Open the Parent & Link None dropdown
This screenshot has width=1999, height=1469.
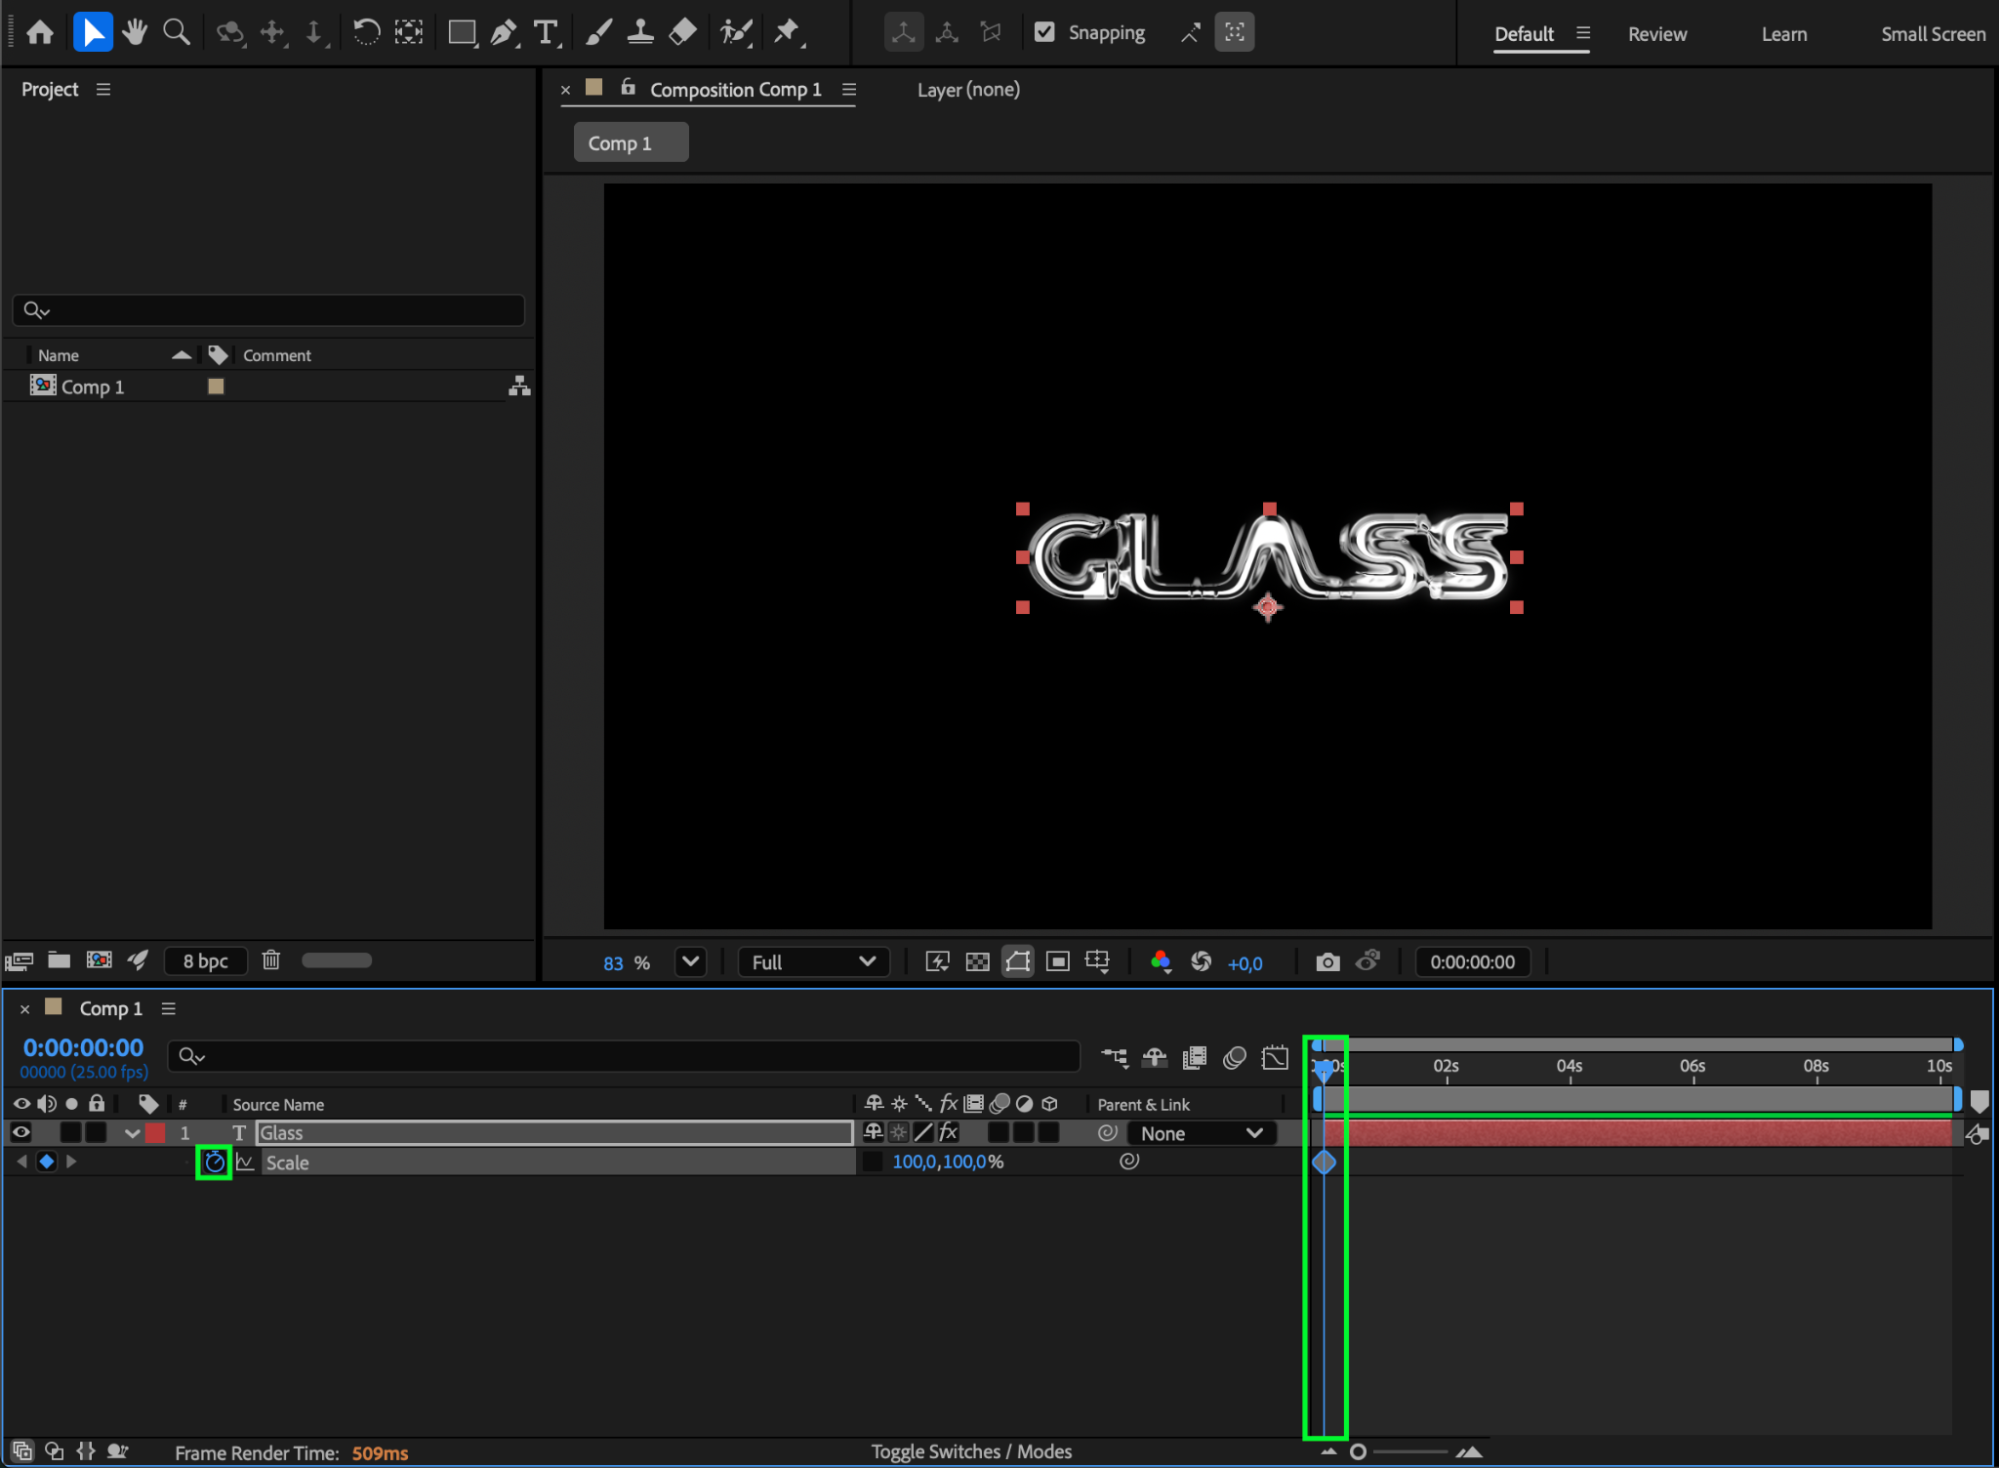click(1200, 1133)
